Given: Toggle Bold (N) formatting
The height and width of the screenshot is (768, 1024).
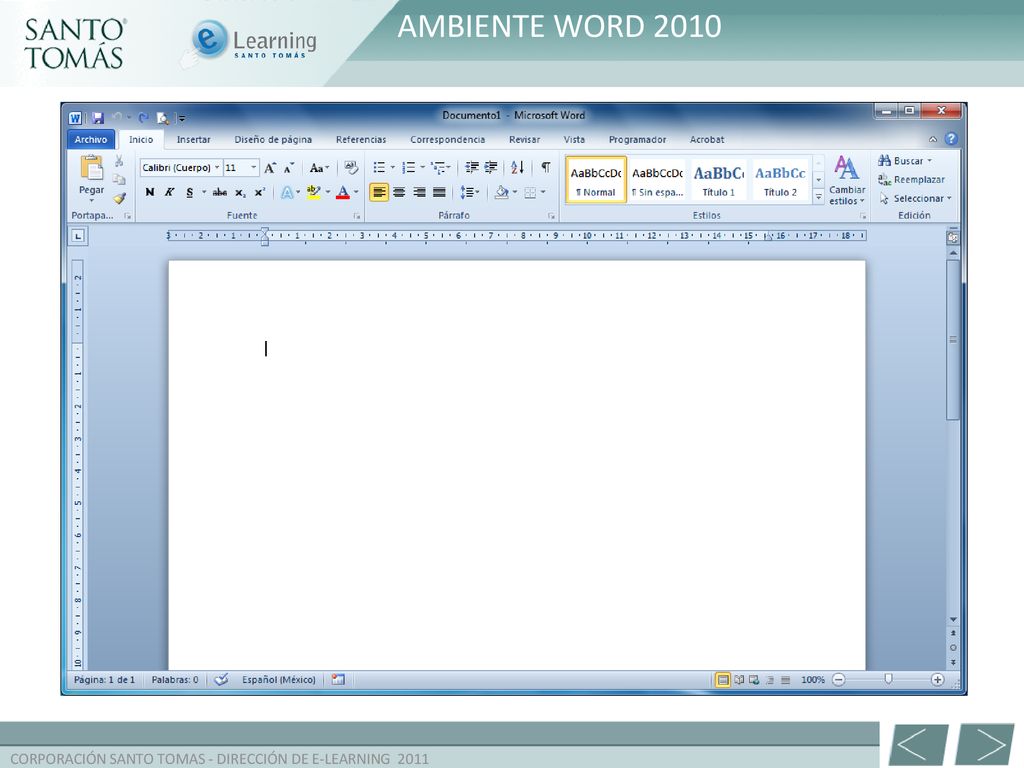Looking at the screenshot, I should [150, 192].
